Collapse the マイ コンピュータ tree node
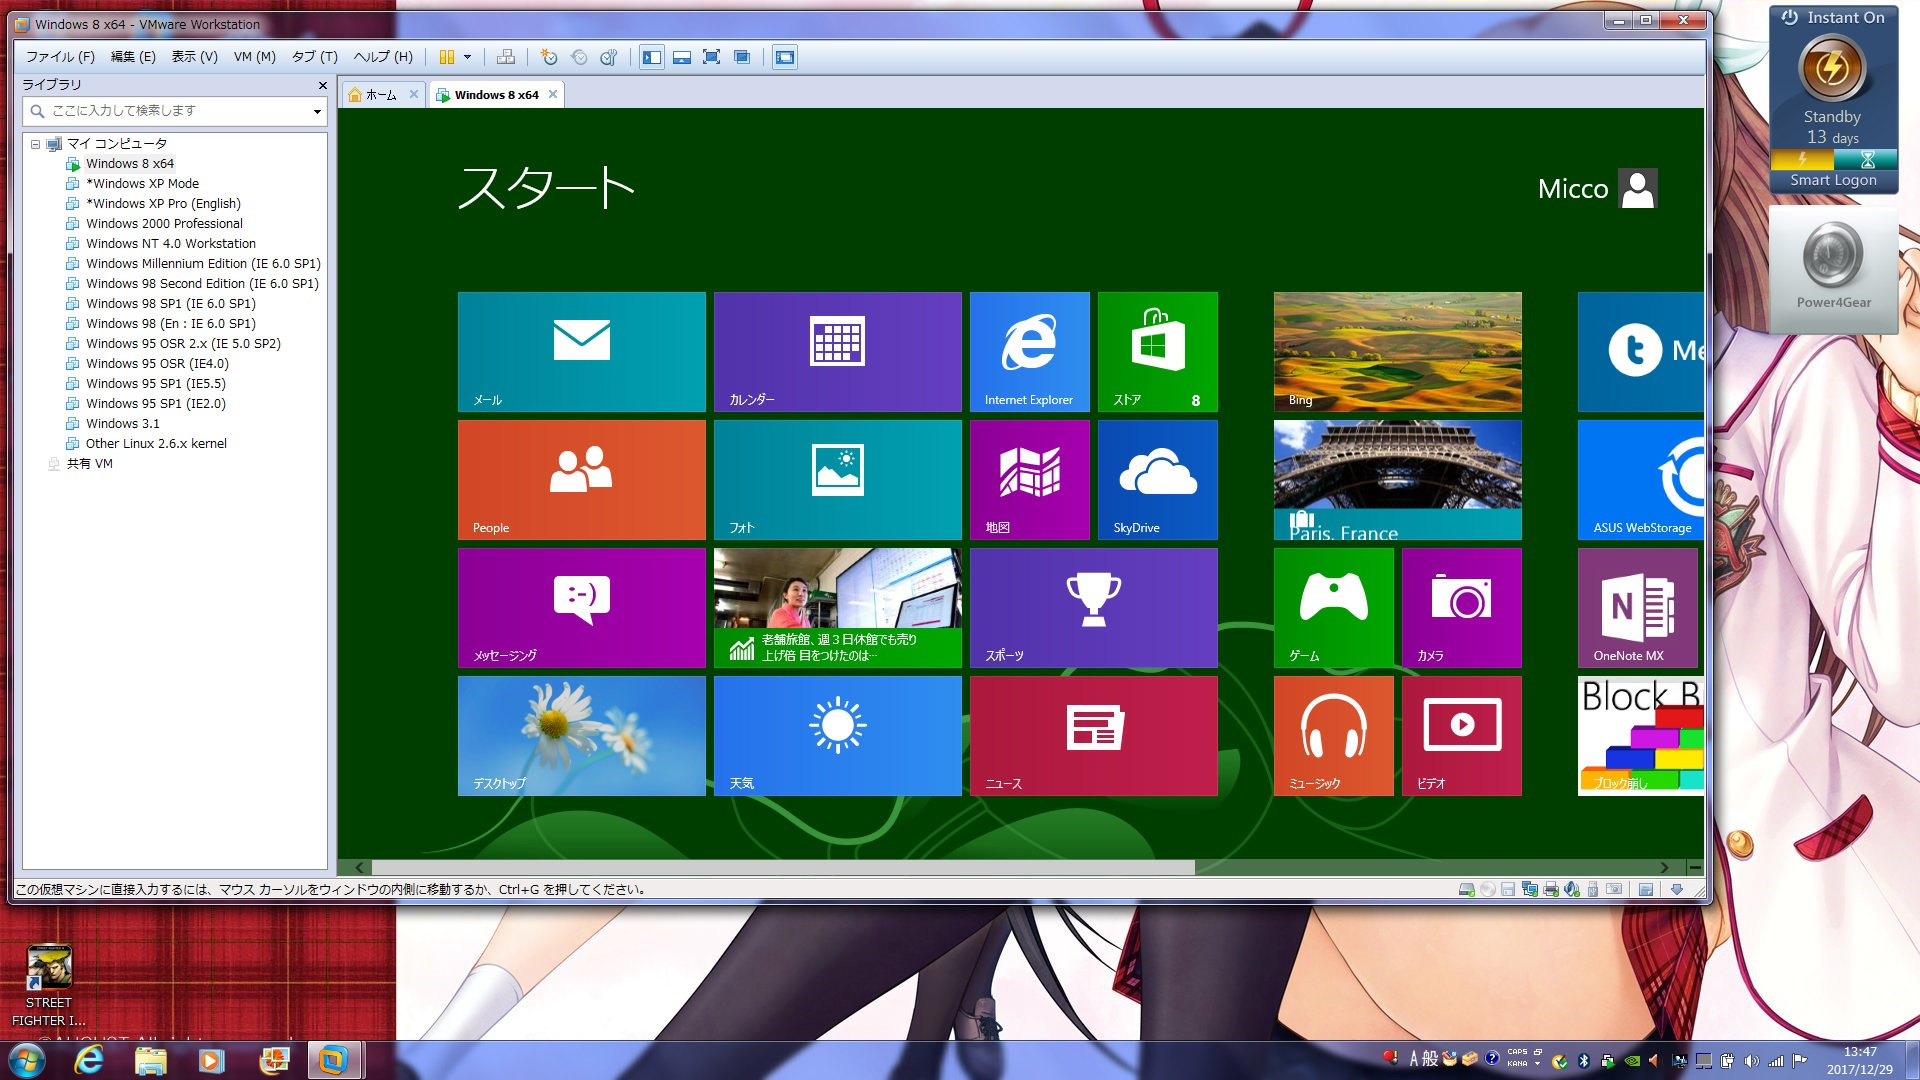The width and height of the screenshot is (1920, 1080). click(35, 144)
